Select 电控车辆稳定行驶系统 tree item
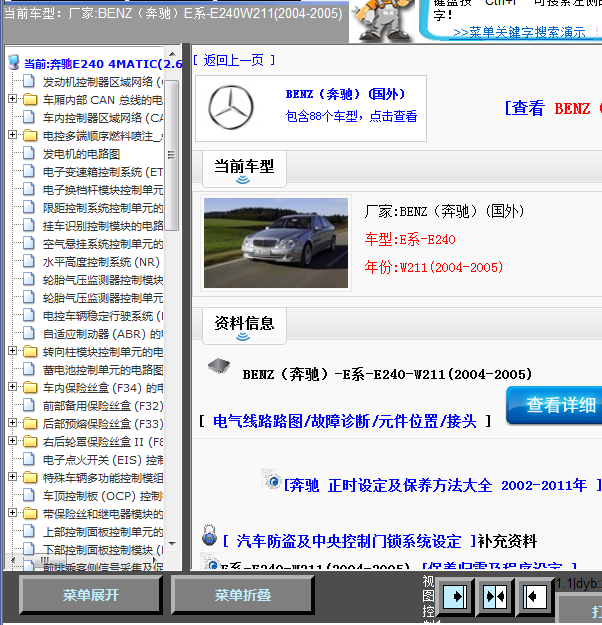The width and height of the screenshot is (602, 625). pos(103,316)
